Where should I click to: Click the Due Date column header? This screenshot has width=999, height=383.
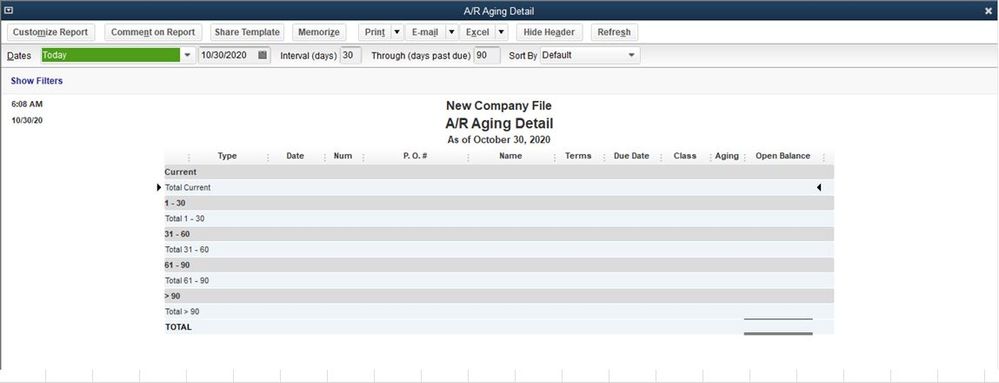click(631, 156)
